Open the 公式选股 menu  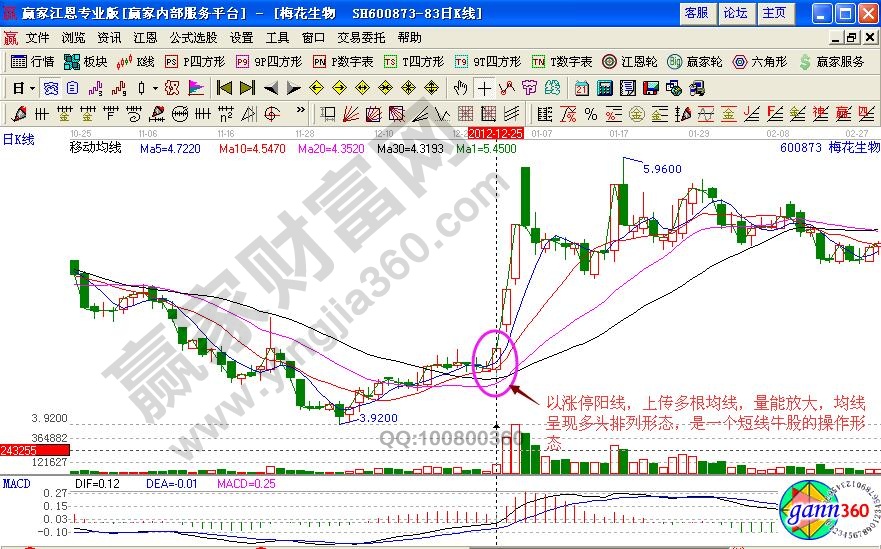[x=192, y=37]
